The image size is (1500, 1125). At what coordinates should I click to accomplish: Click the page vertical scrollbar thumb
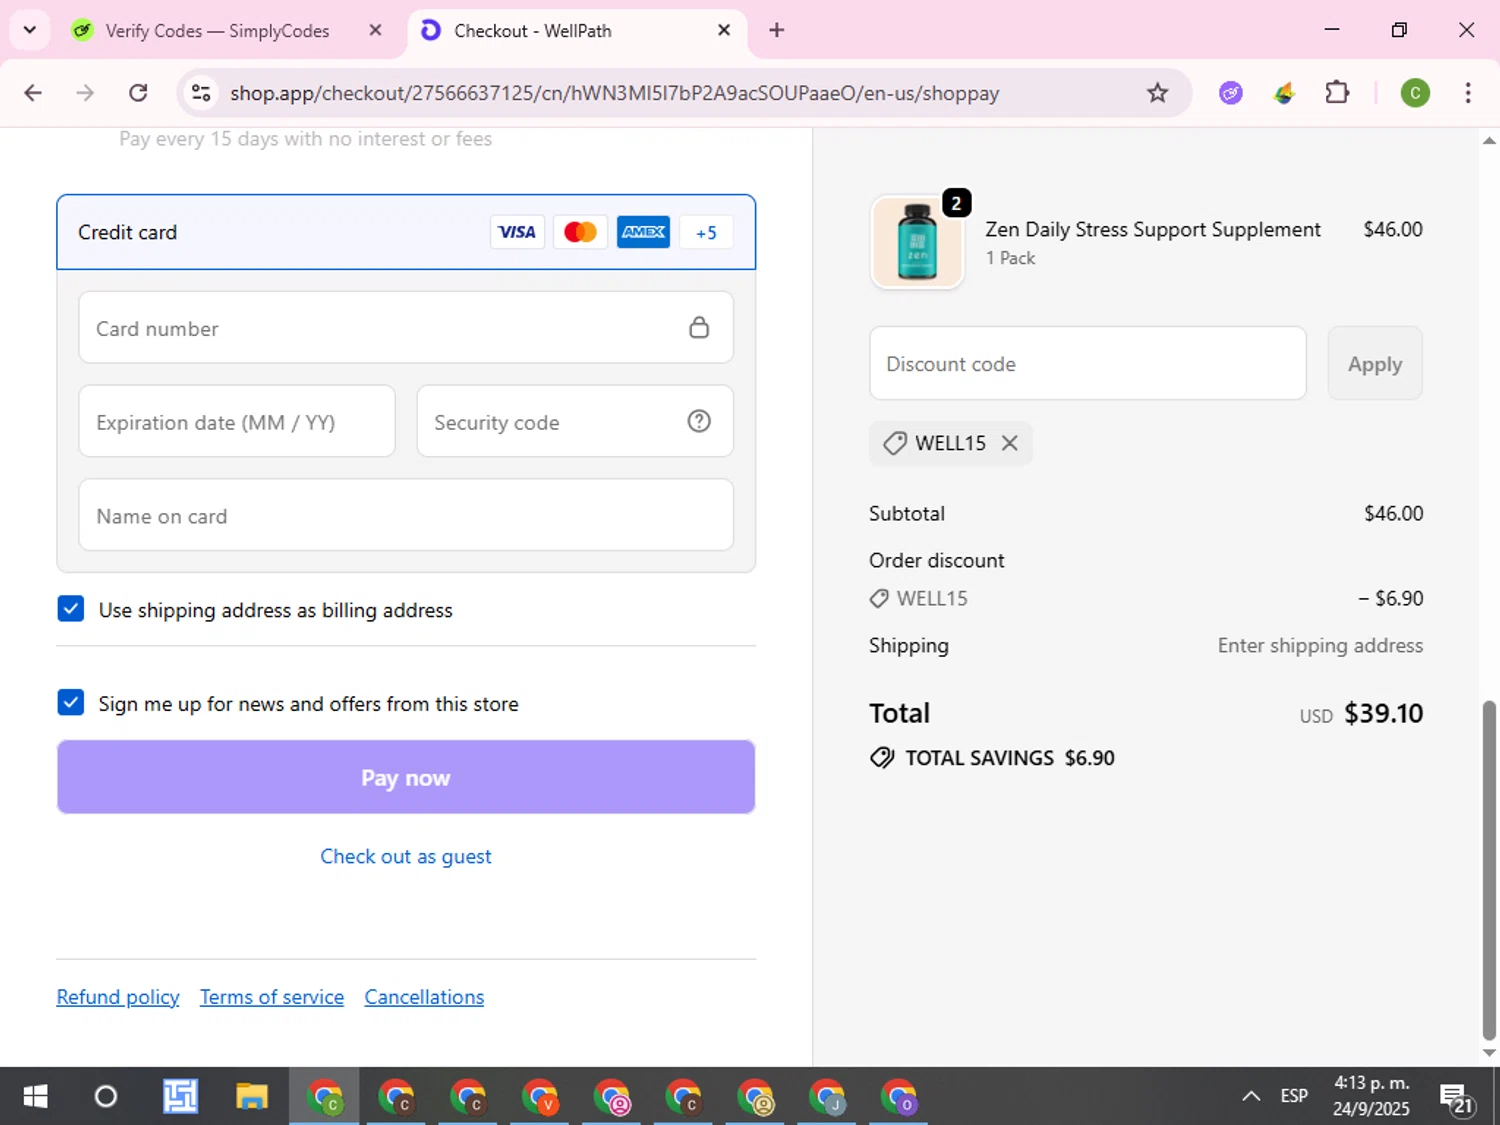[1489, 870]
